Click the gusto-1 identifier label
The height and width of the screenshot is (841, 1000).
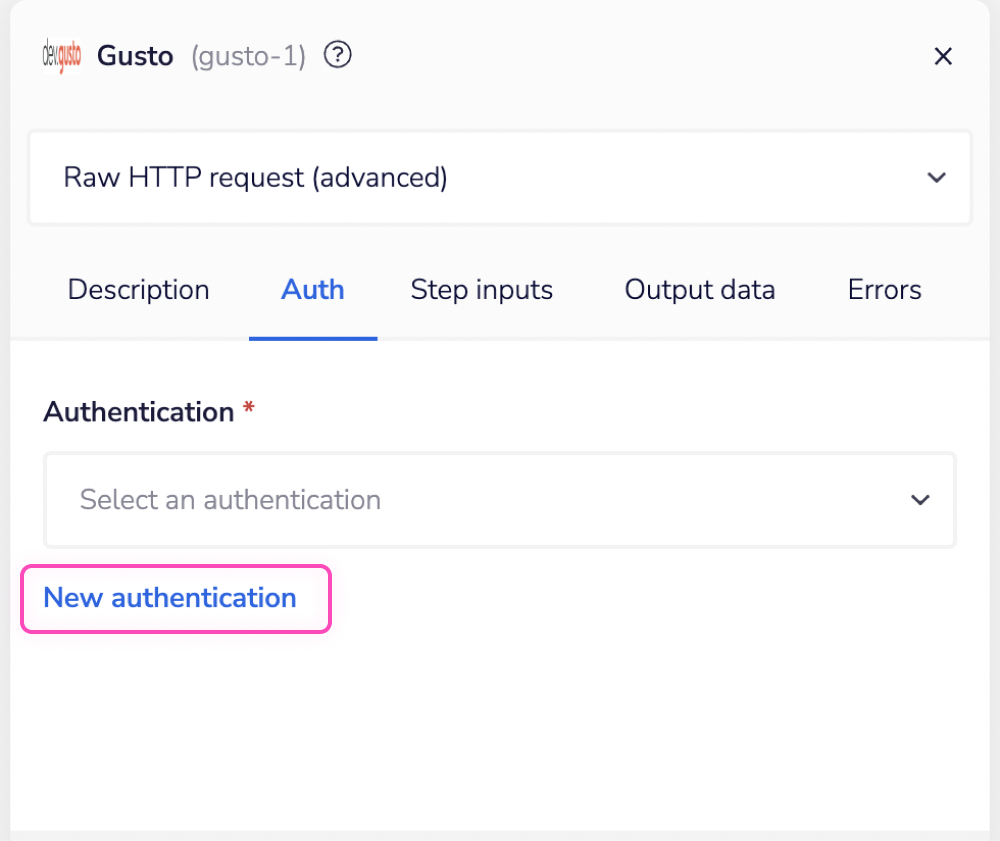click(246, 57)
